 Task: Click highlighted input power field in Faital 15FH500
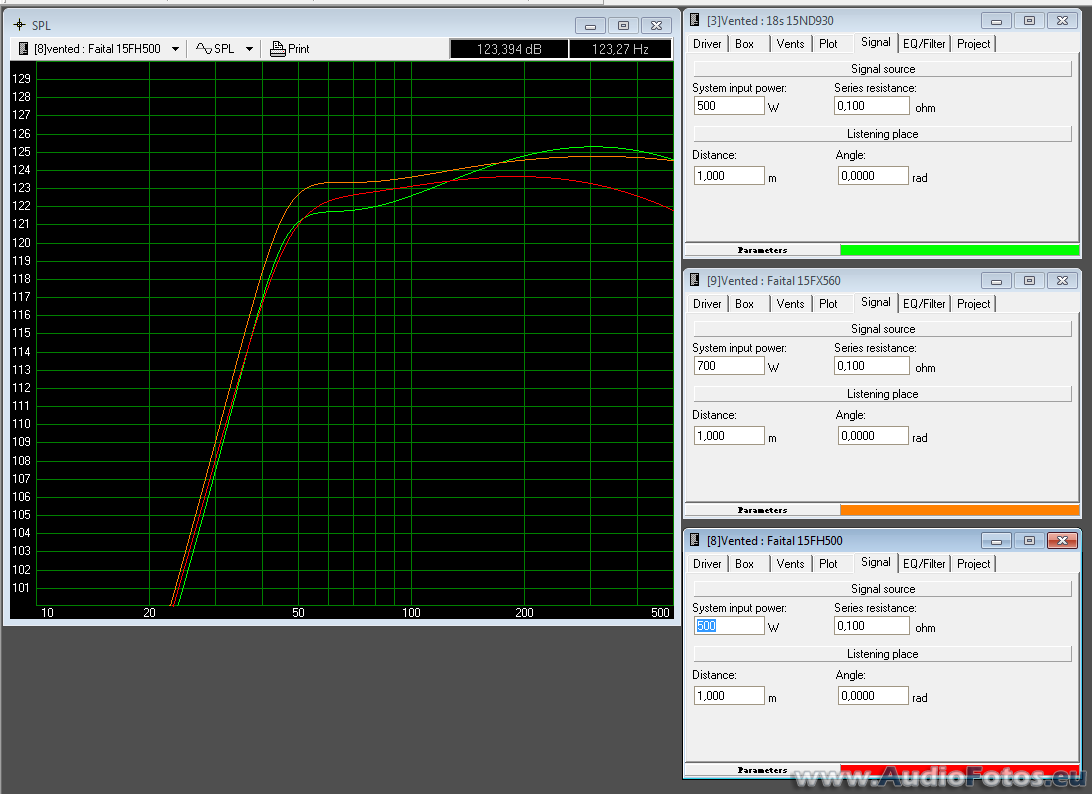(x=729, y=625)
